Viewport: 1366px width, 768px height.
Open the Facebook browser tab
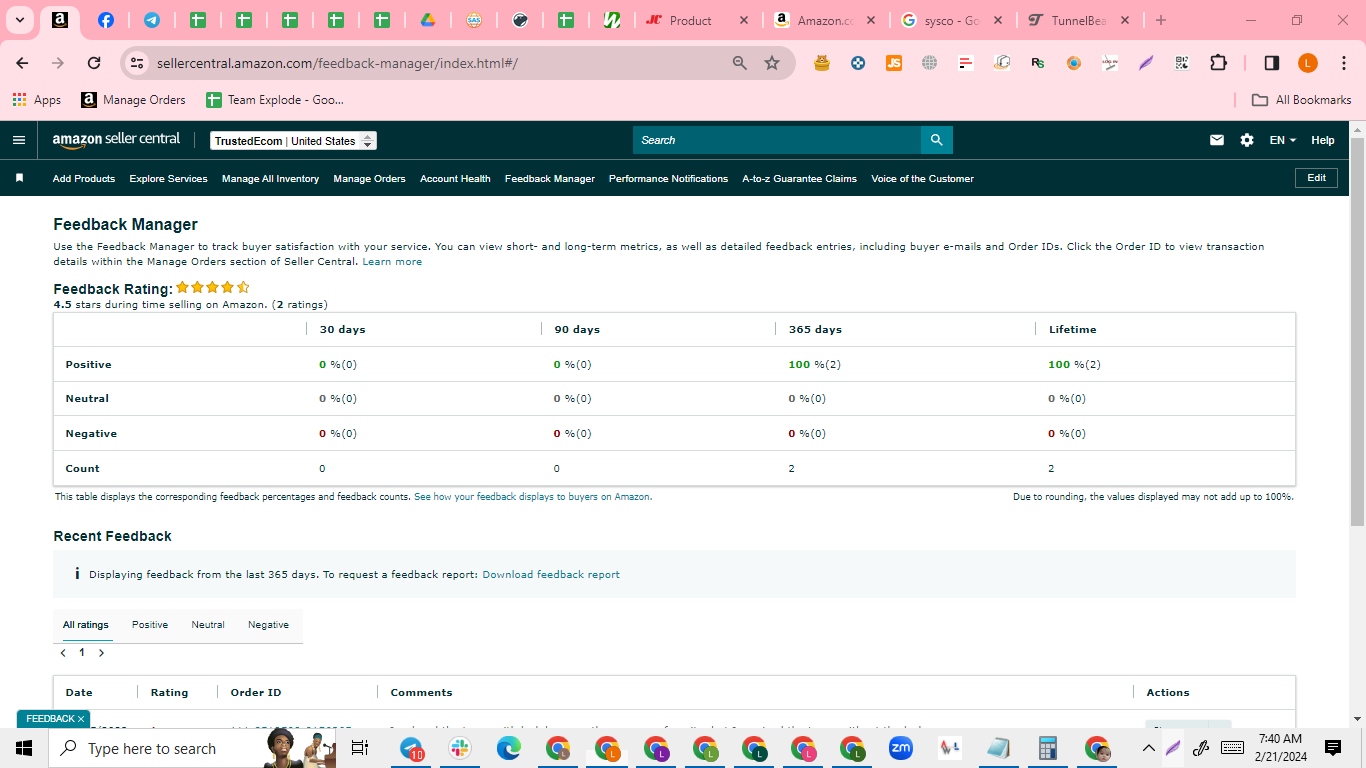[x=105, y=20]
